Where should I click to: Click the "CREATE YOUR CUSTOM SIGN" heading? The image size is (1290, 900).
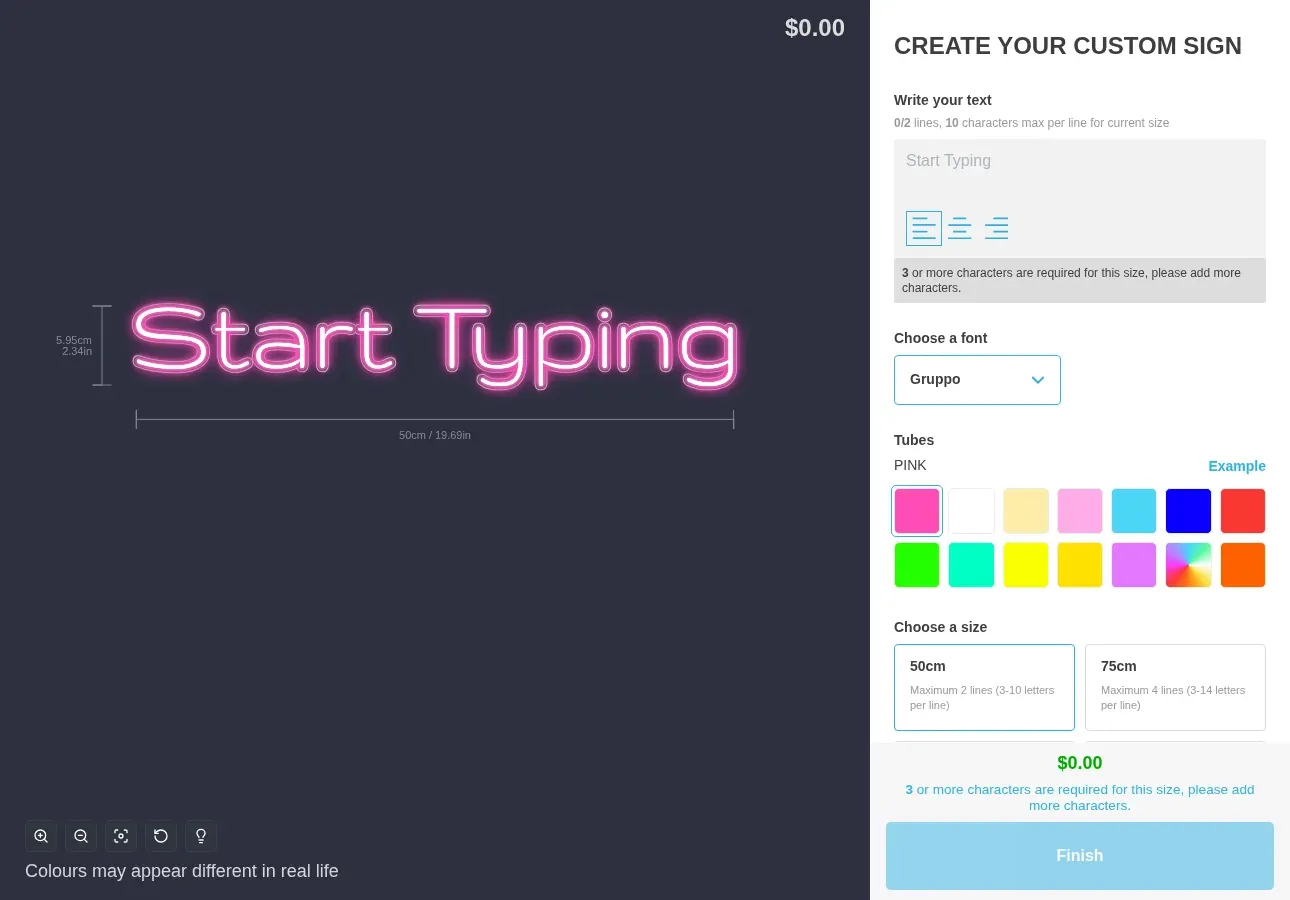(1068, 46)
